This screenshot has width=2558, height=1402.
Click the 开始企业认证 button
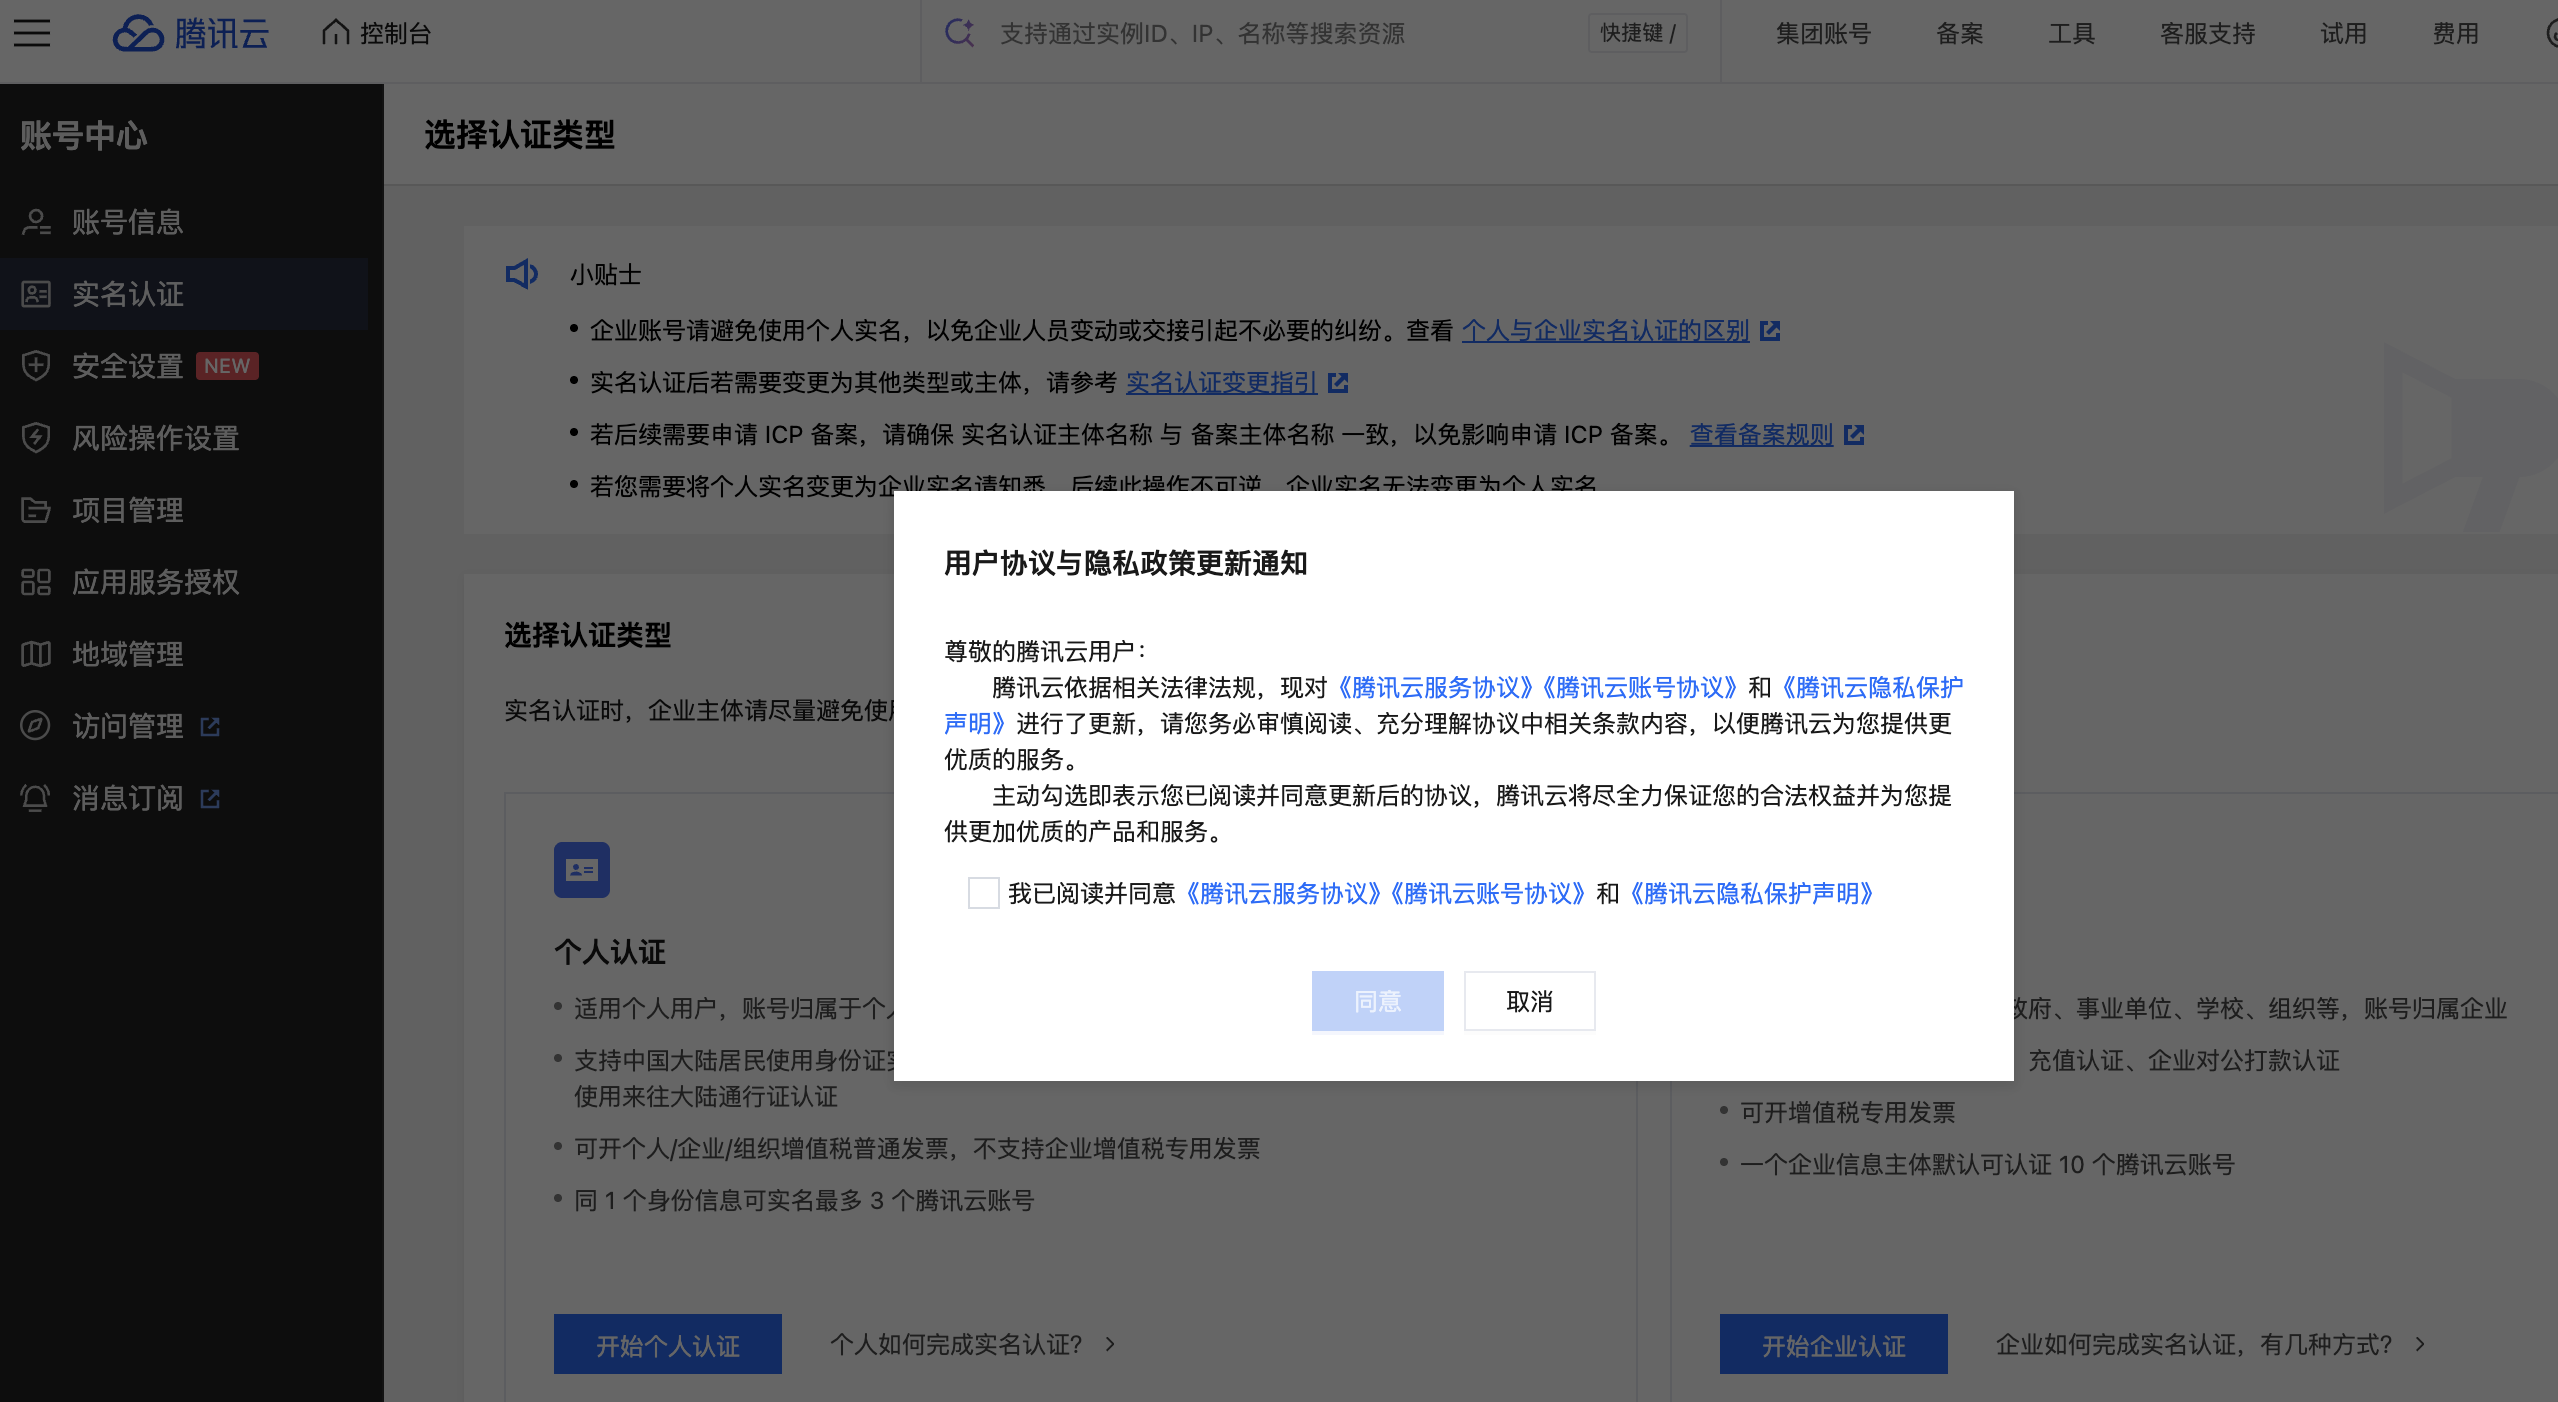coord(1834,1345)
